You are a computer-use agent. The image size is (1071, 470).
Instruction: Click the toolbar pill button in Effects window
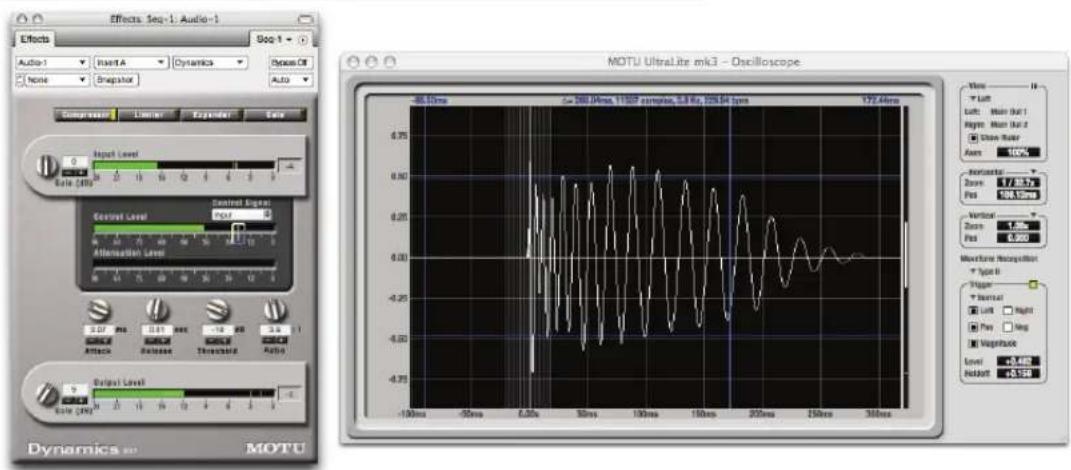pyautogui.click(x=305, y=21)
